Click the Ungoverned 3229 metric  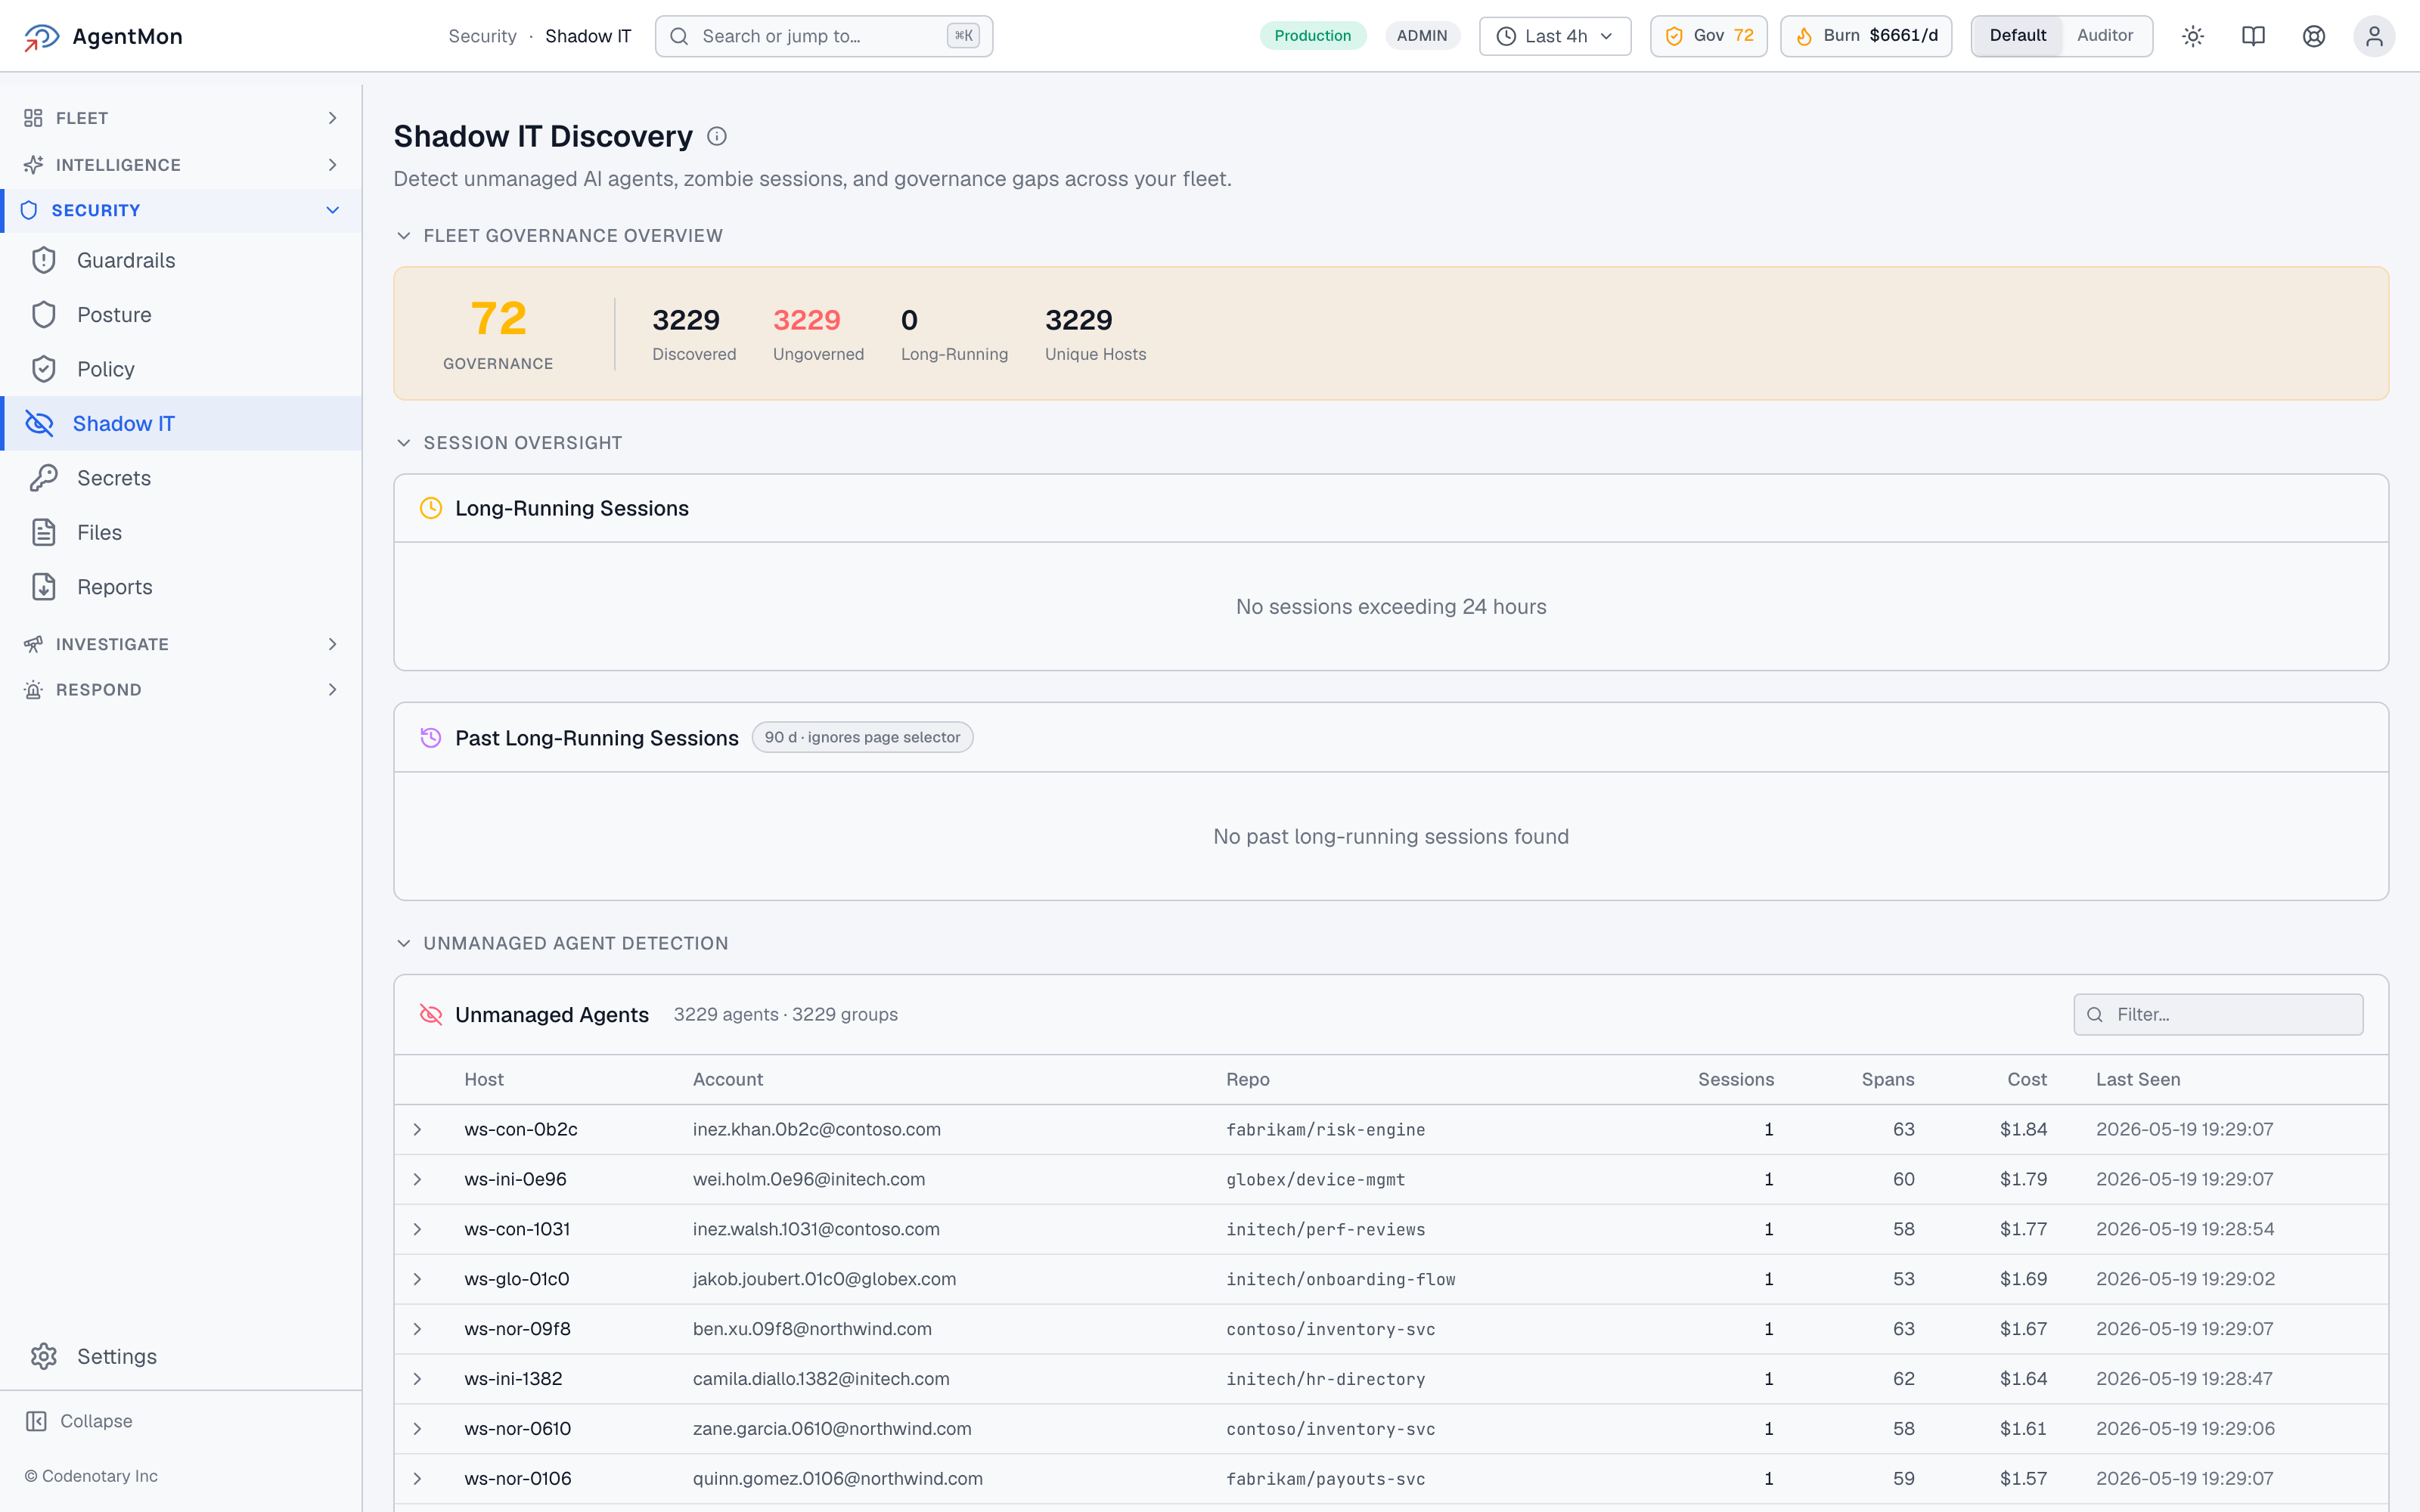click(x=818, y=334)
